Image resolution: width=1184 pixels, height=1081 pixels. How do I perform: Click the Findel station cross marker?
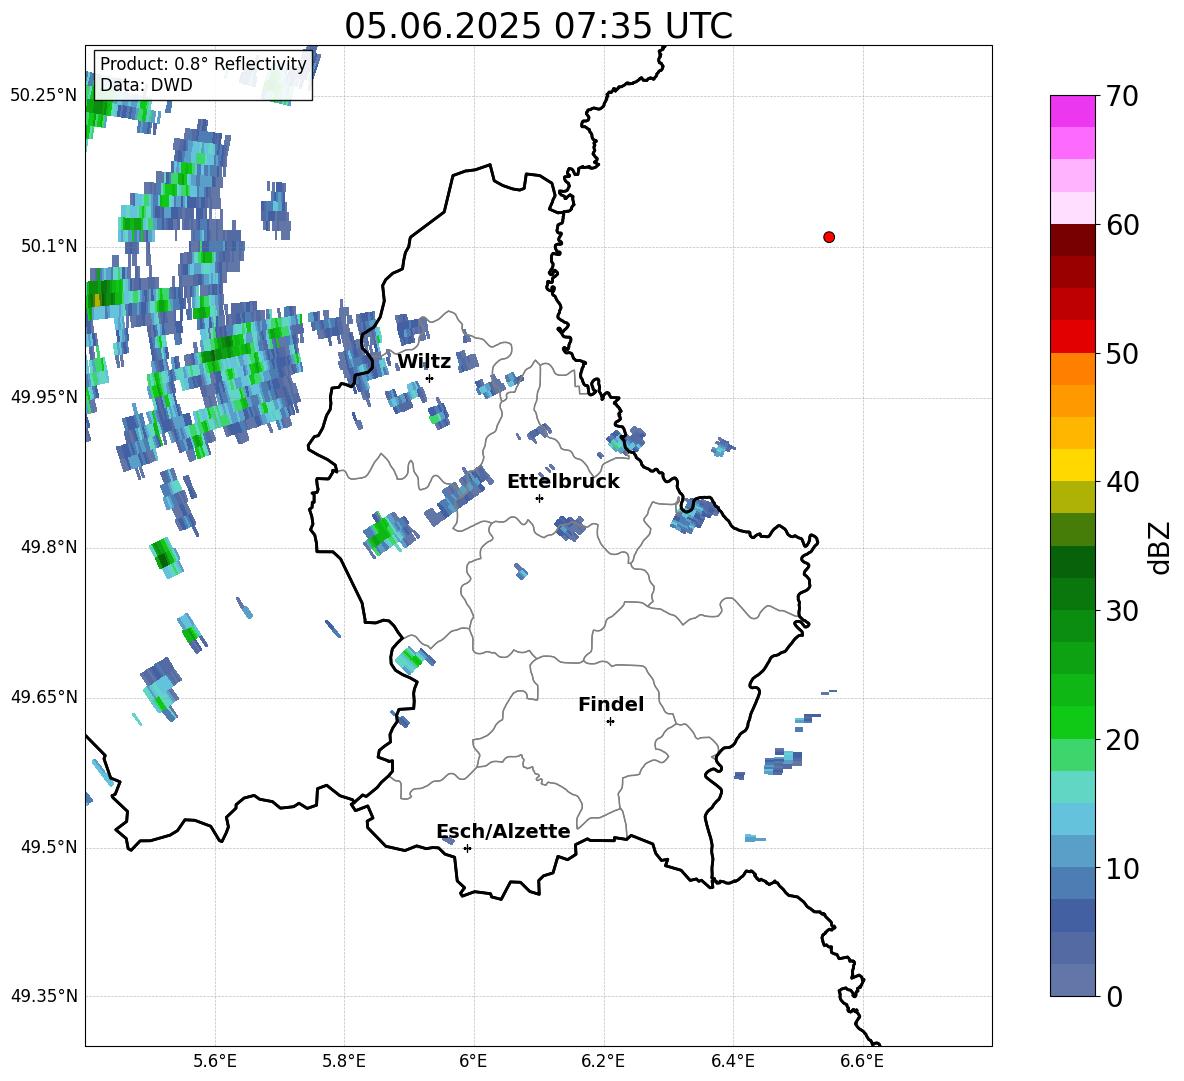pyautogui.click(x=610, y=722)
